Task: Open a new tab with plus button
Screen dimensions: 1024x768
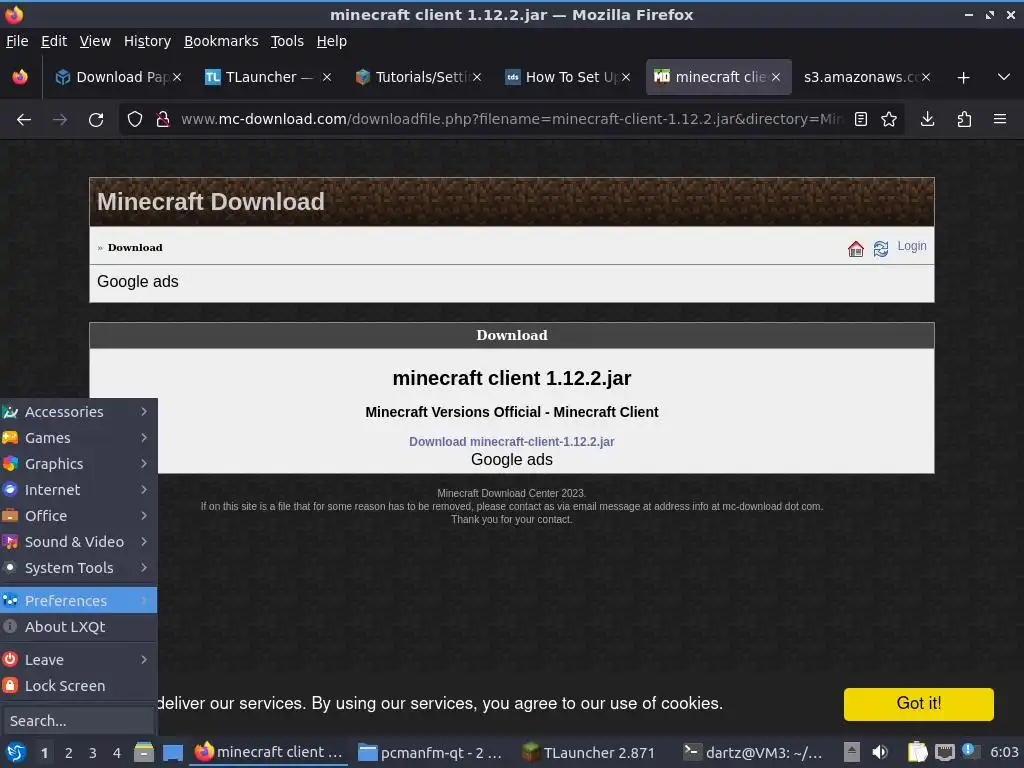Action: (963, 78)
